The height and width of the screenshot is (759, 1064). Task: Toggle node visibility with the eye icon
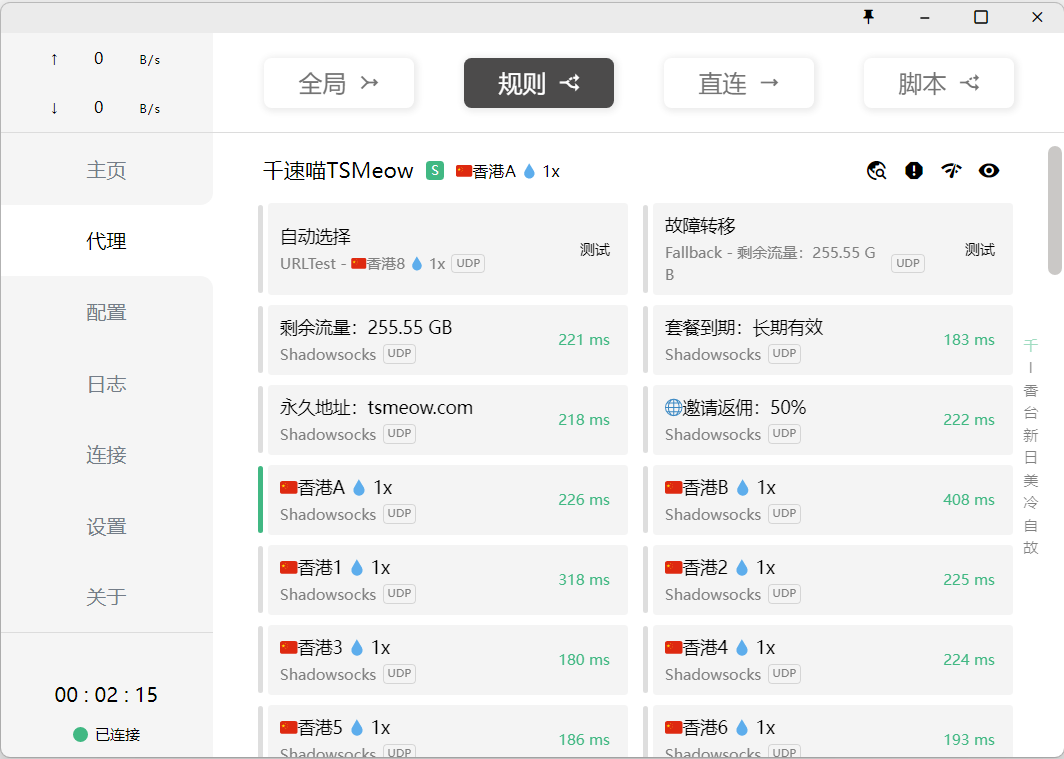[989, 171]
